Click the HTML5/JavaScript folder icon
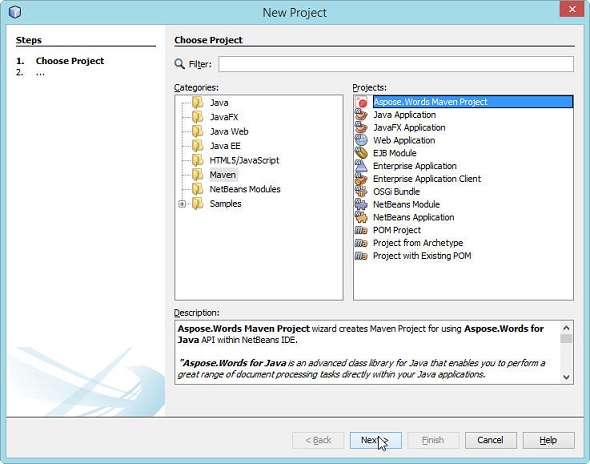 198,160
